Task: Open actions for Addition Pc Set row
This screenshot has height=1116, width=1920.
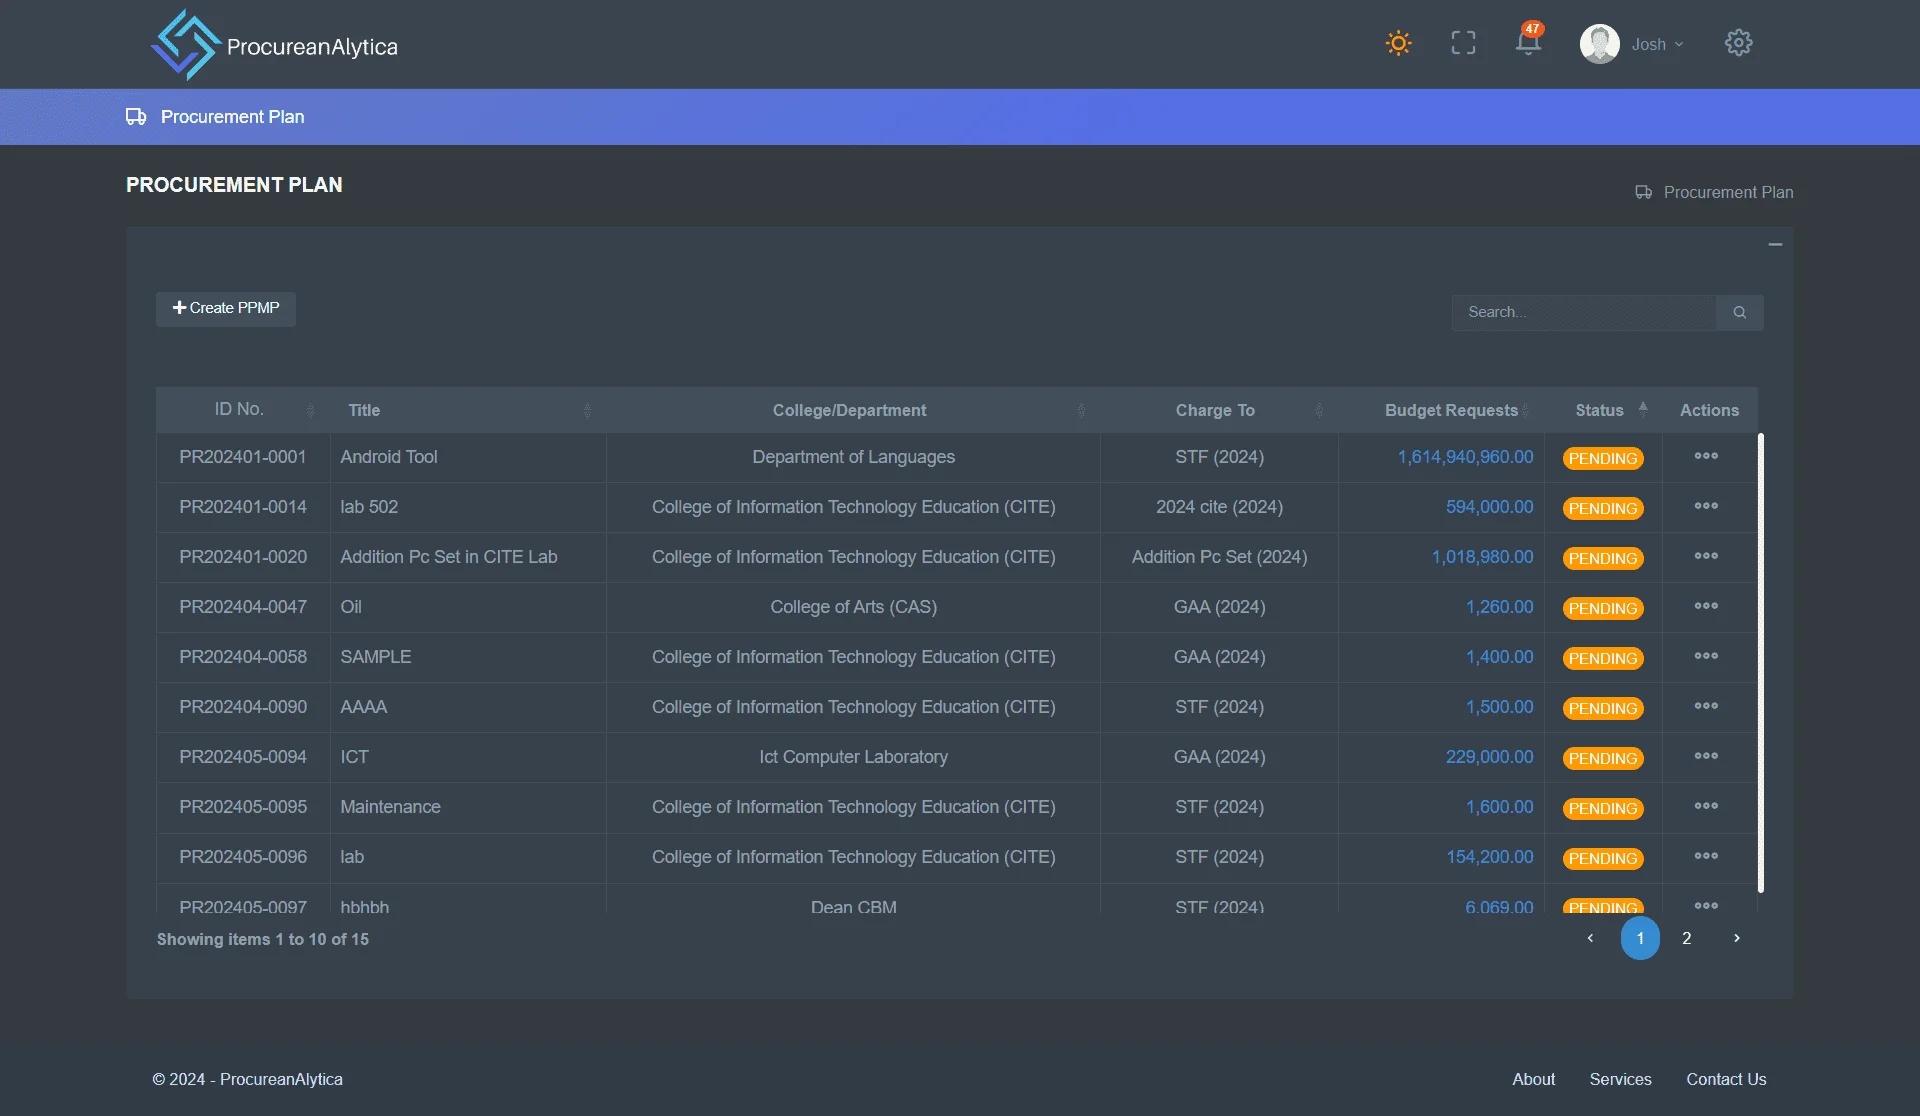Action: (1706, 556)
